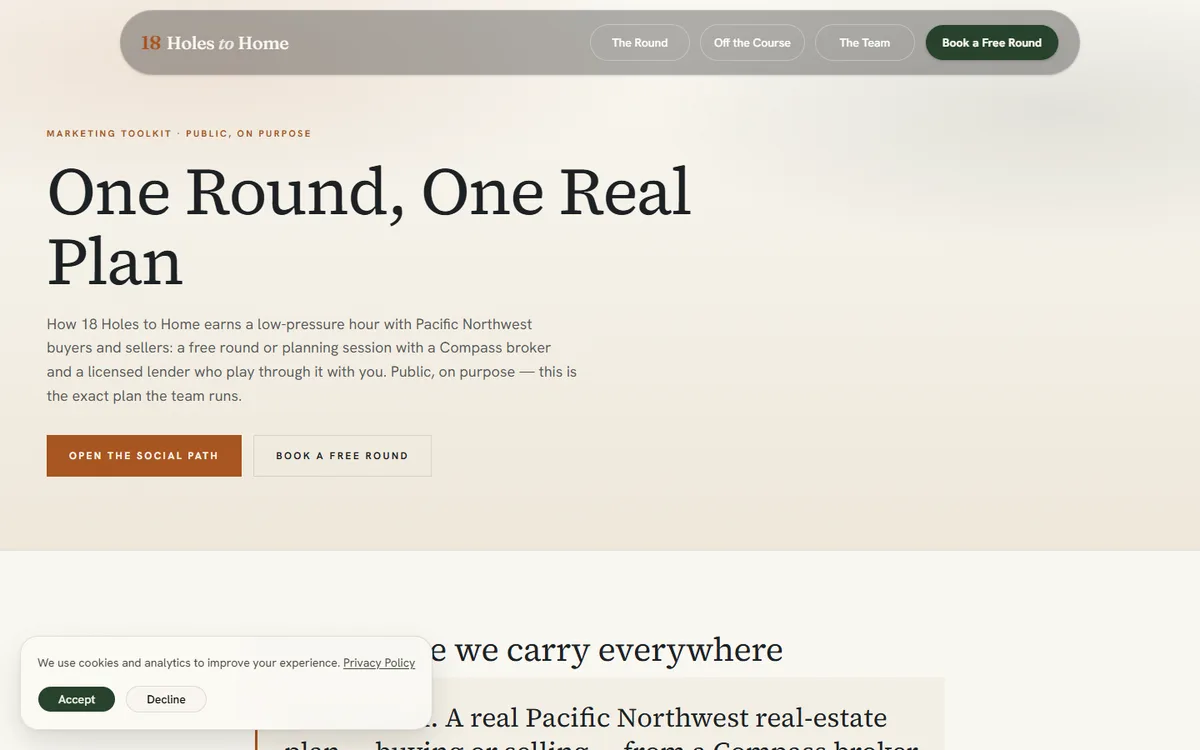Image resolution: width=1200 pixels, height=750 pixels.
Task: Click the 18 Holes to Home logo
Action: click(x=215, y=43)
